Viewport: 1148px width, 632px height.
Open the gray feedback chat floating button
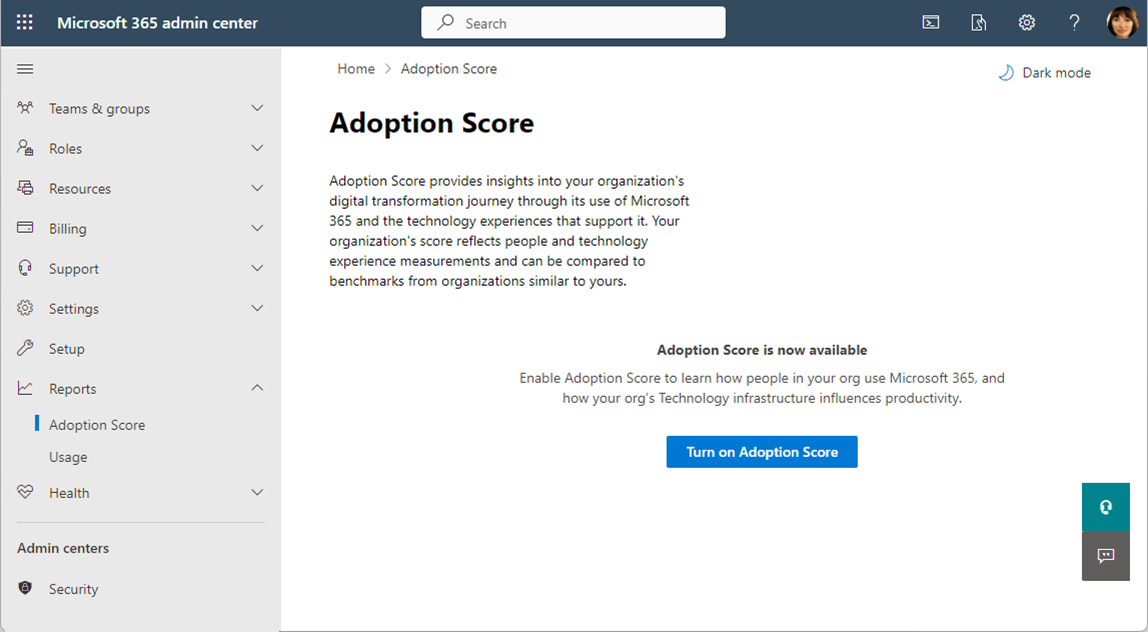point(1106,556)
